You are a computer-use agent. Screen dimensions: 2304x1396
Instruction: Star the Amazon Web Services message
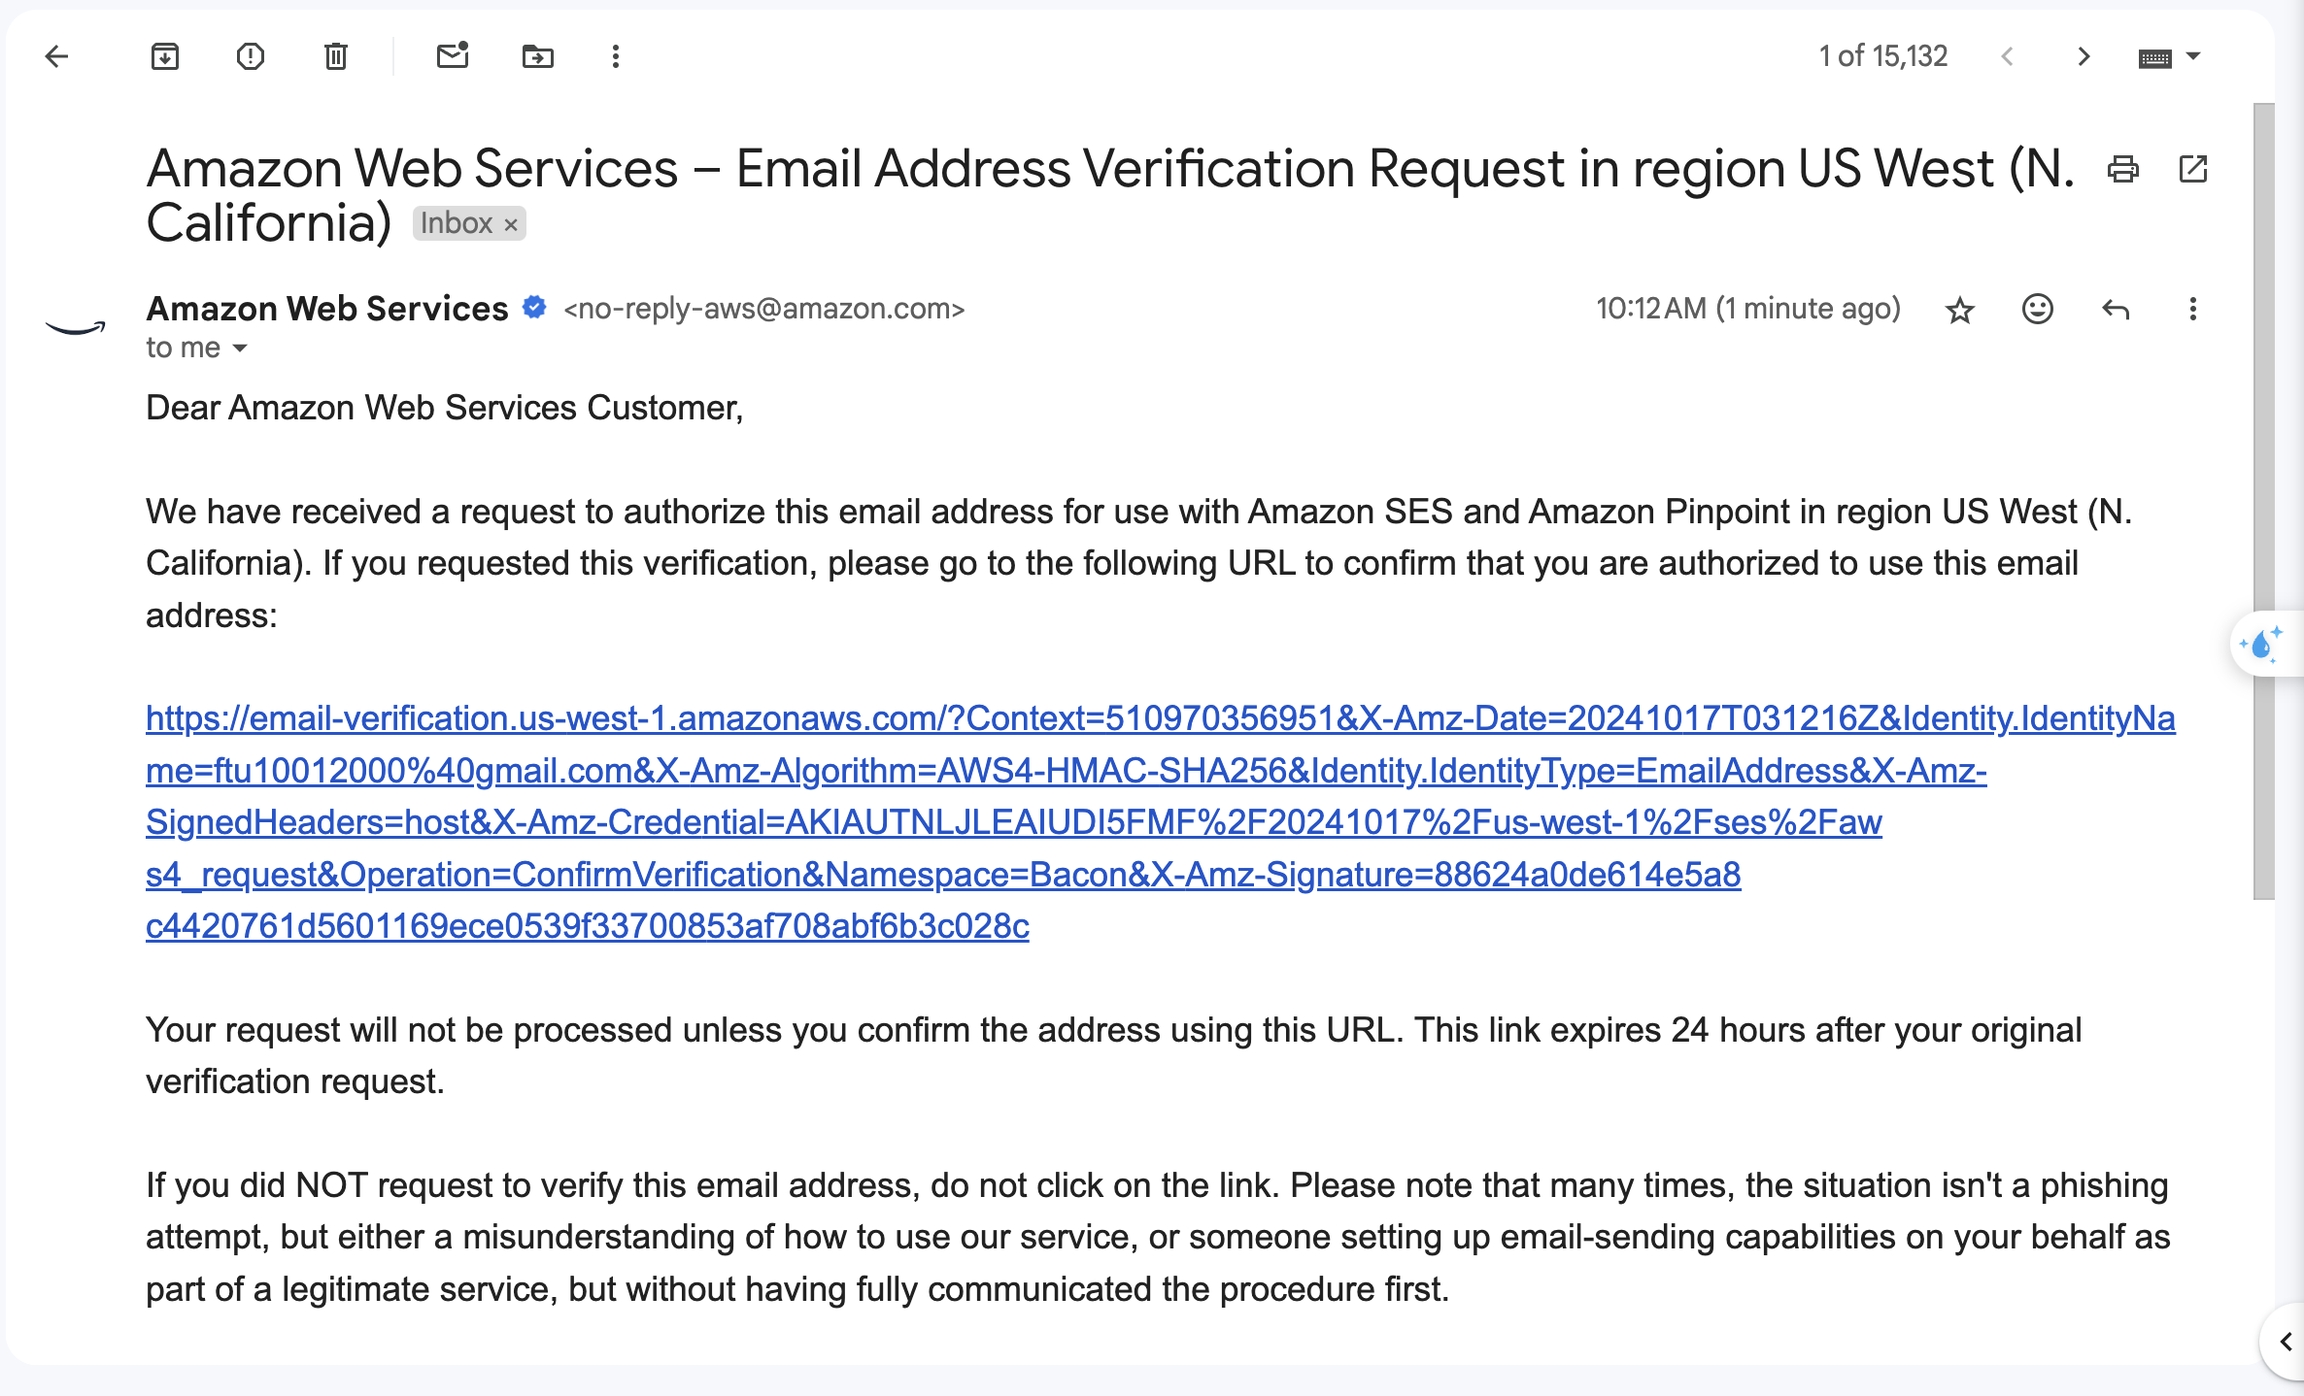[1960, 310]
